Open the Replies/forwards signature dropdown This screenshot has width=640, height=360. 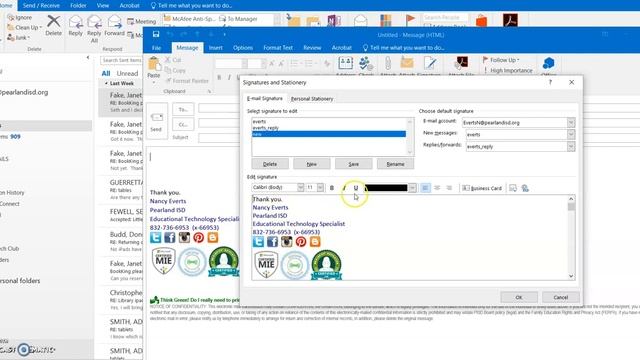coord(571,146)
